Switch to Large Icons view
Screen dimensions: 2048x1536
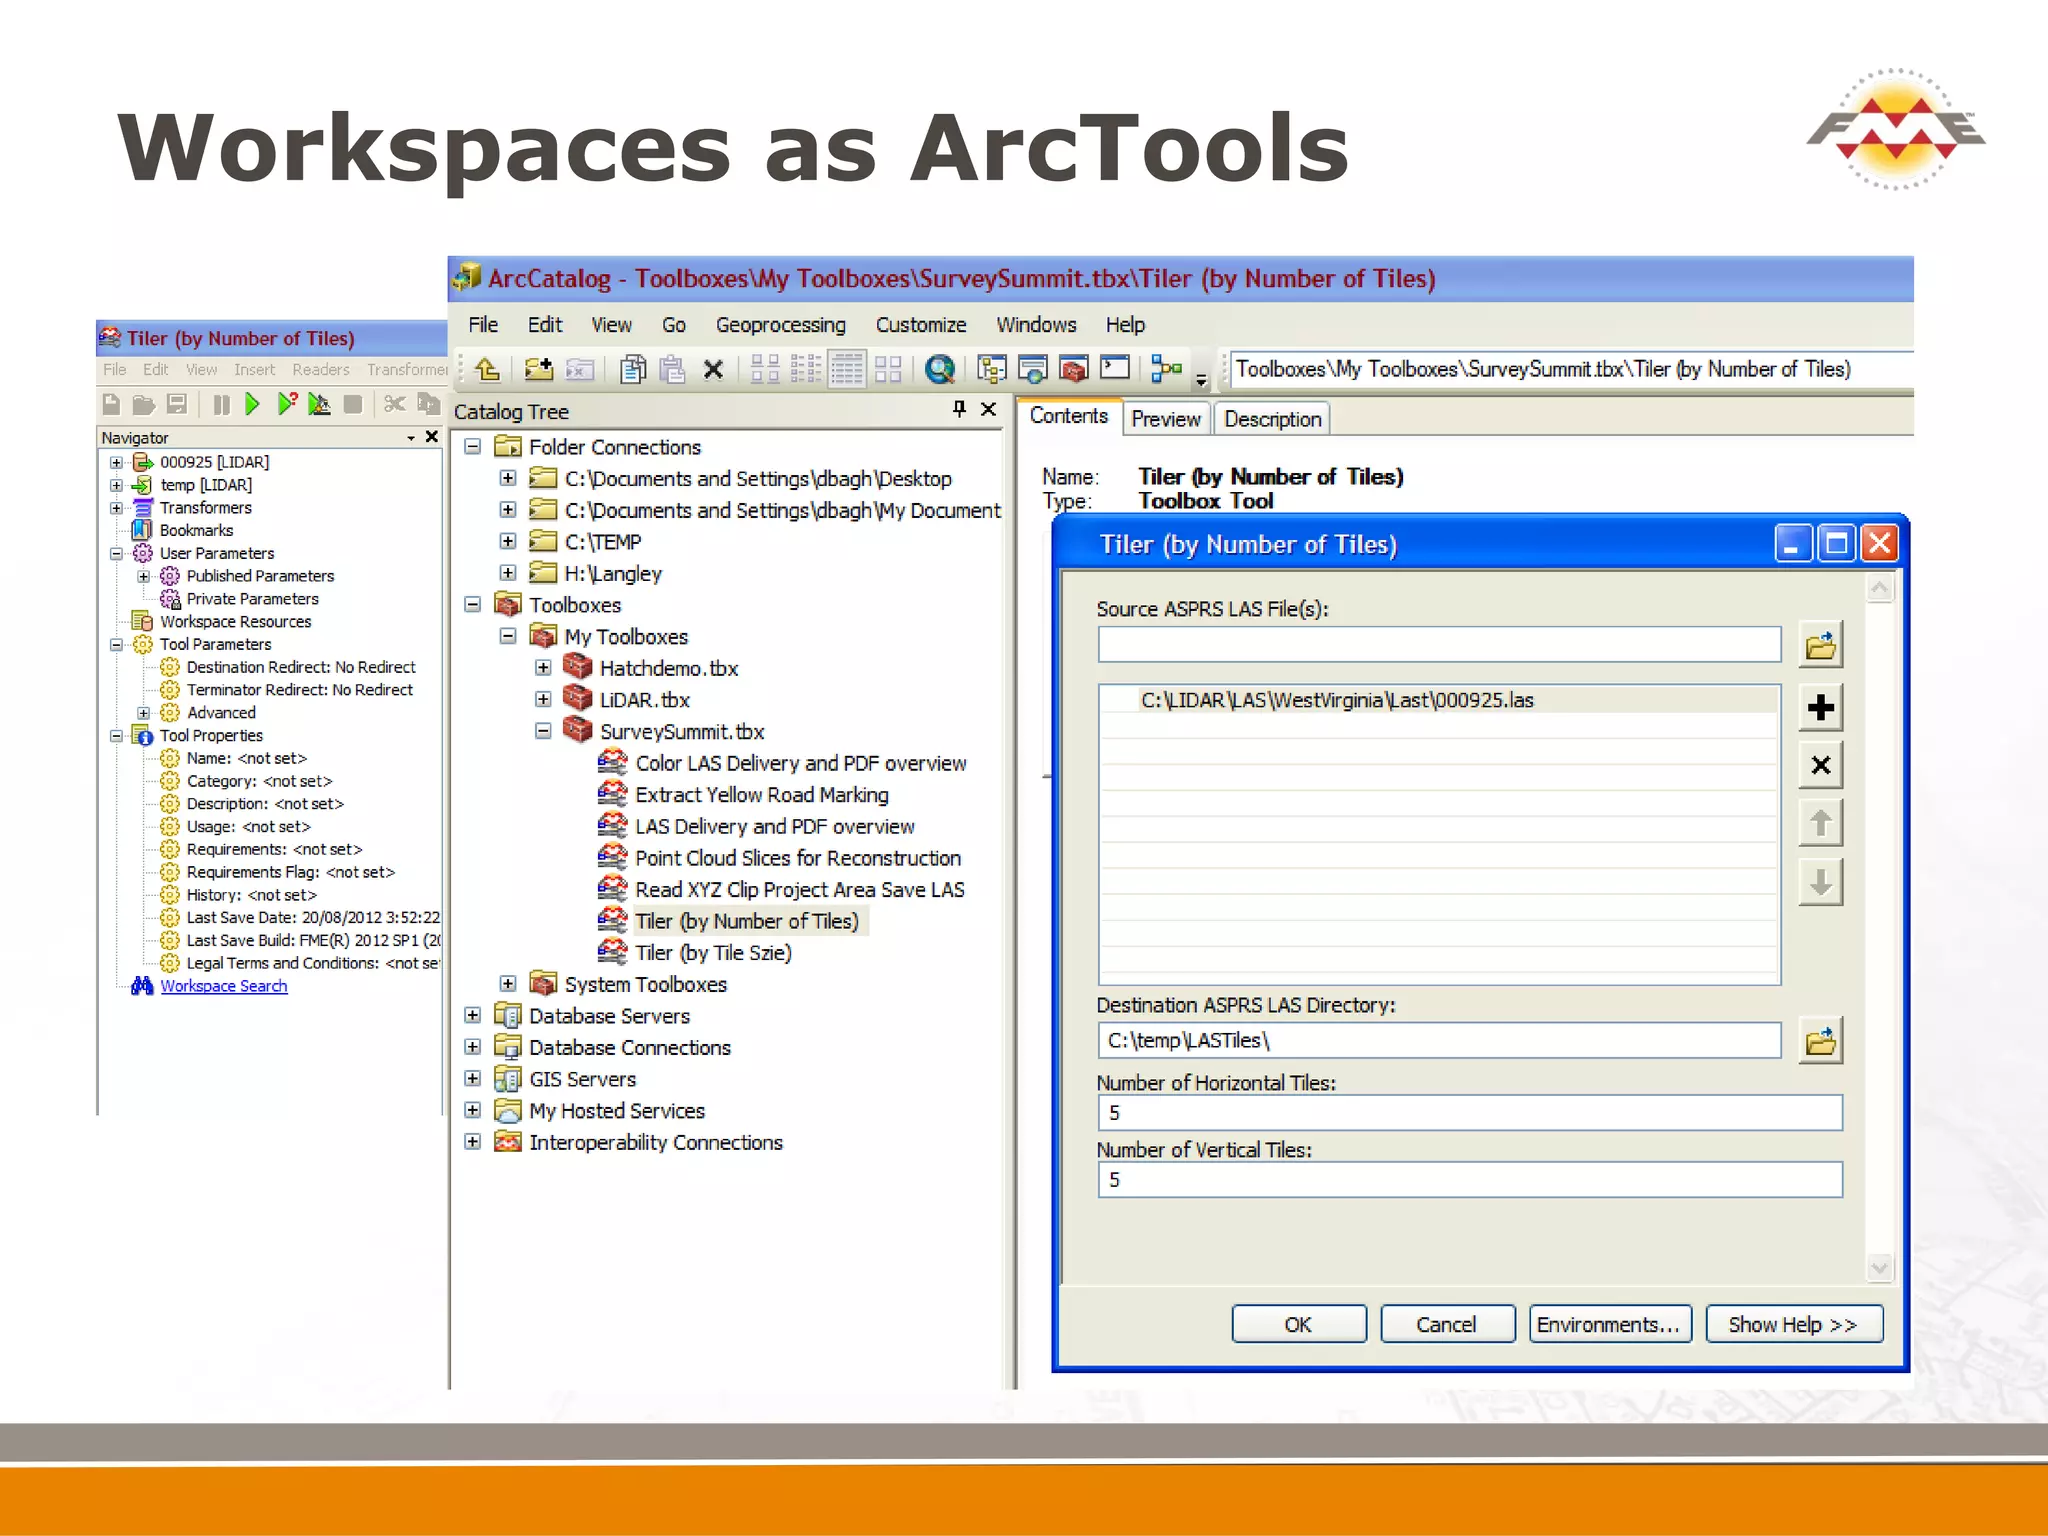pos(765,370)
